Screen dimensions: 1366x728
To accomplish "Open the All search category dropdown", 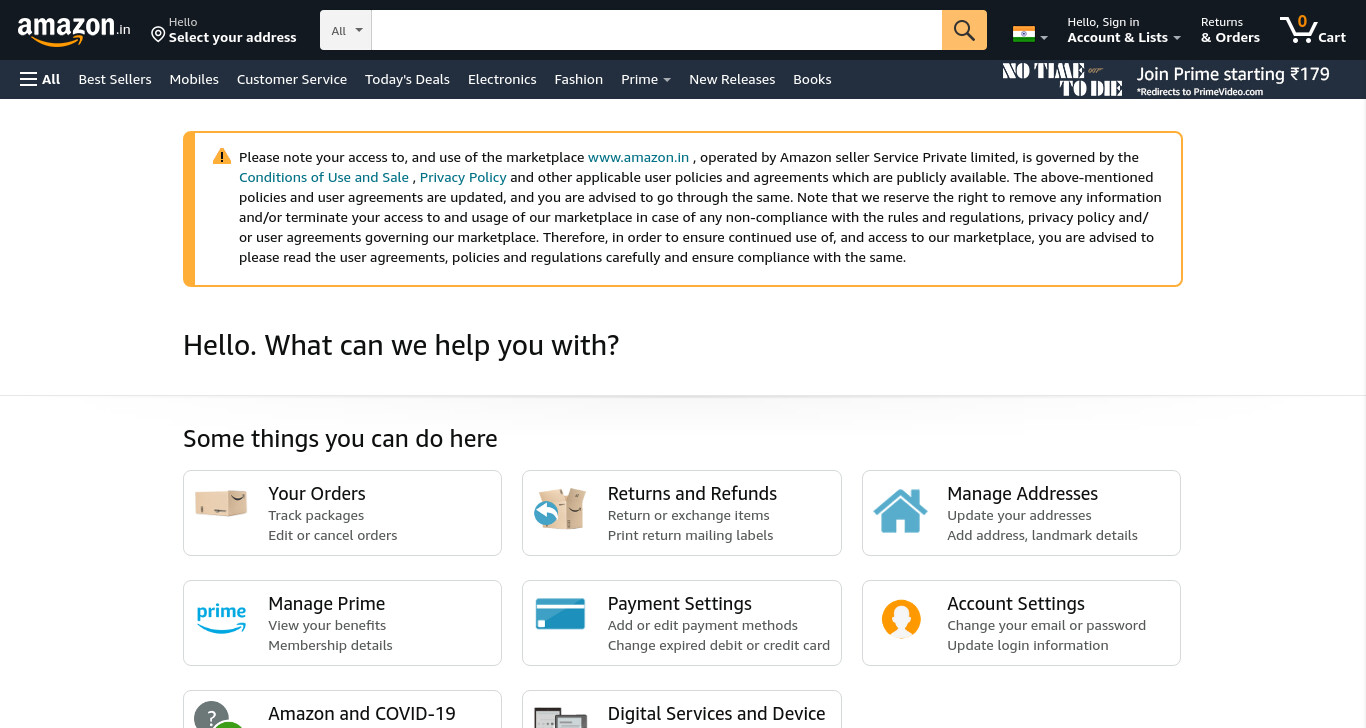I will tap(346, 30).
